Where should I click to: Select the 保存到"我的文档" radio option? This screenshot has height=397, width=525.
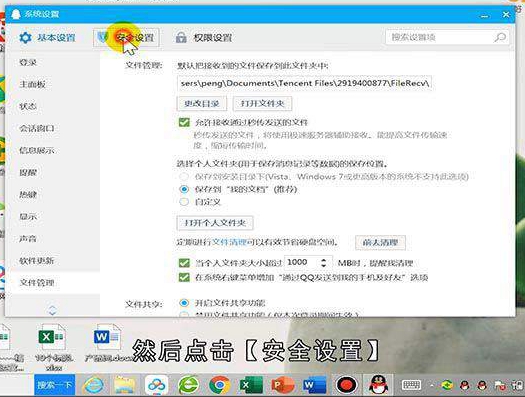[184, 189]
